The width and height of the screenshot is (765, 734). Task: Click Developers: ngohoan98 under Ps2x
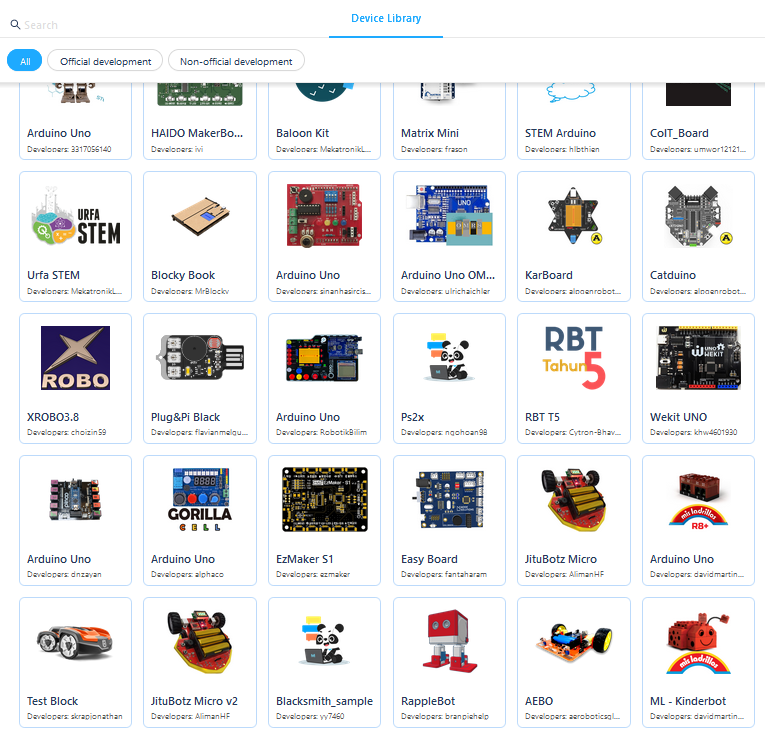[444, 432]
